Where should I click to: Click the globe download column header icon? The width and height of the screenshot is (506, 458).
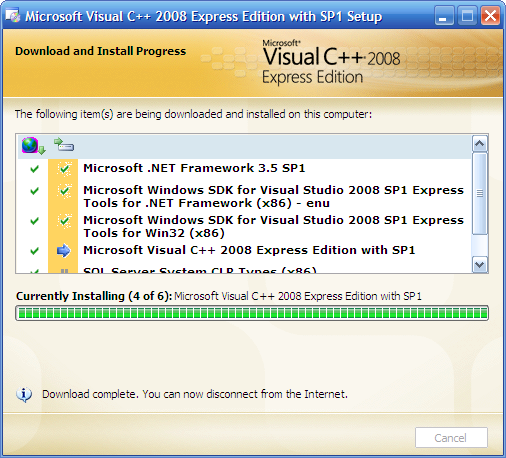point(33,146)
